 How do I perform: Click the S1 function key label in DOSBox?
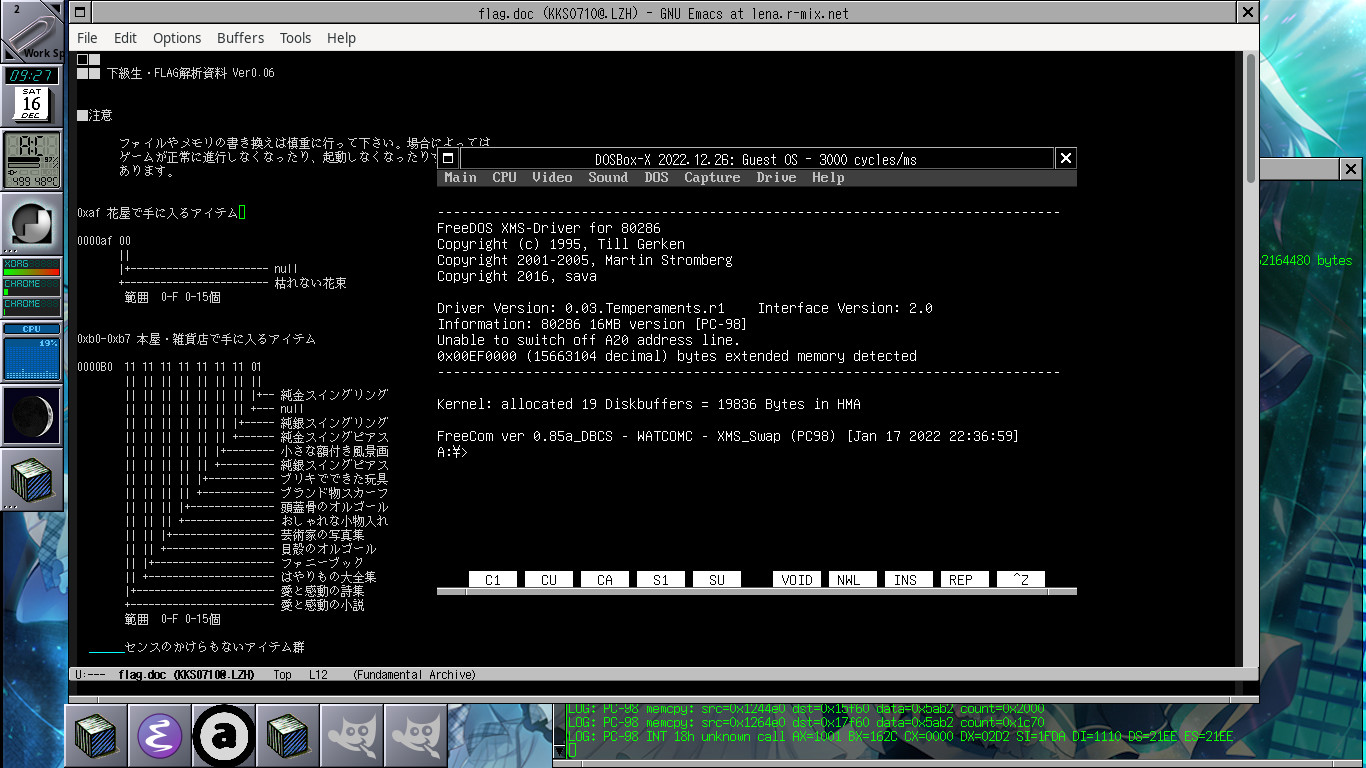pos(661,580)
